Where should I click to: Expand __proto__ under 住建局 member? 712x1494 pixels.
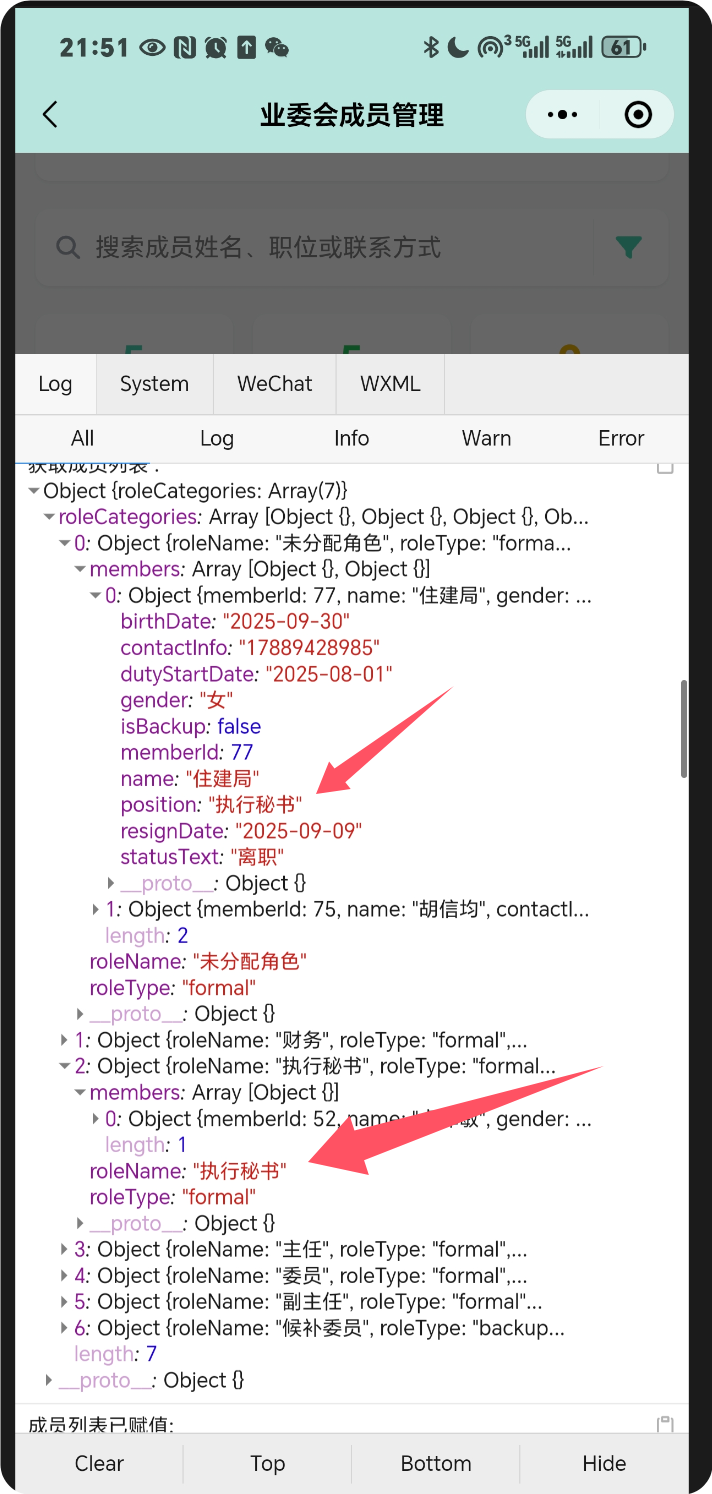coord(112,883)
